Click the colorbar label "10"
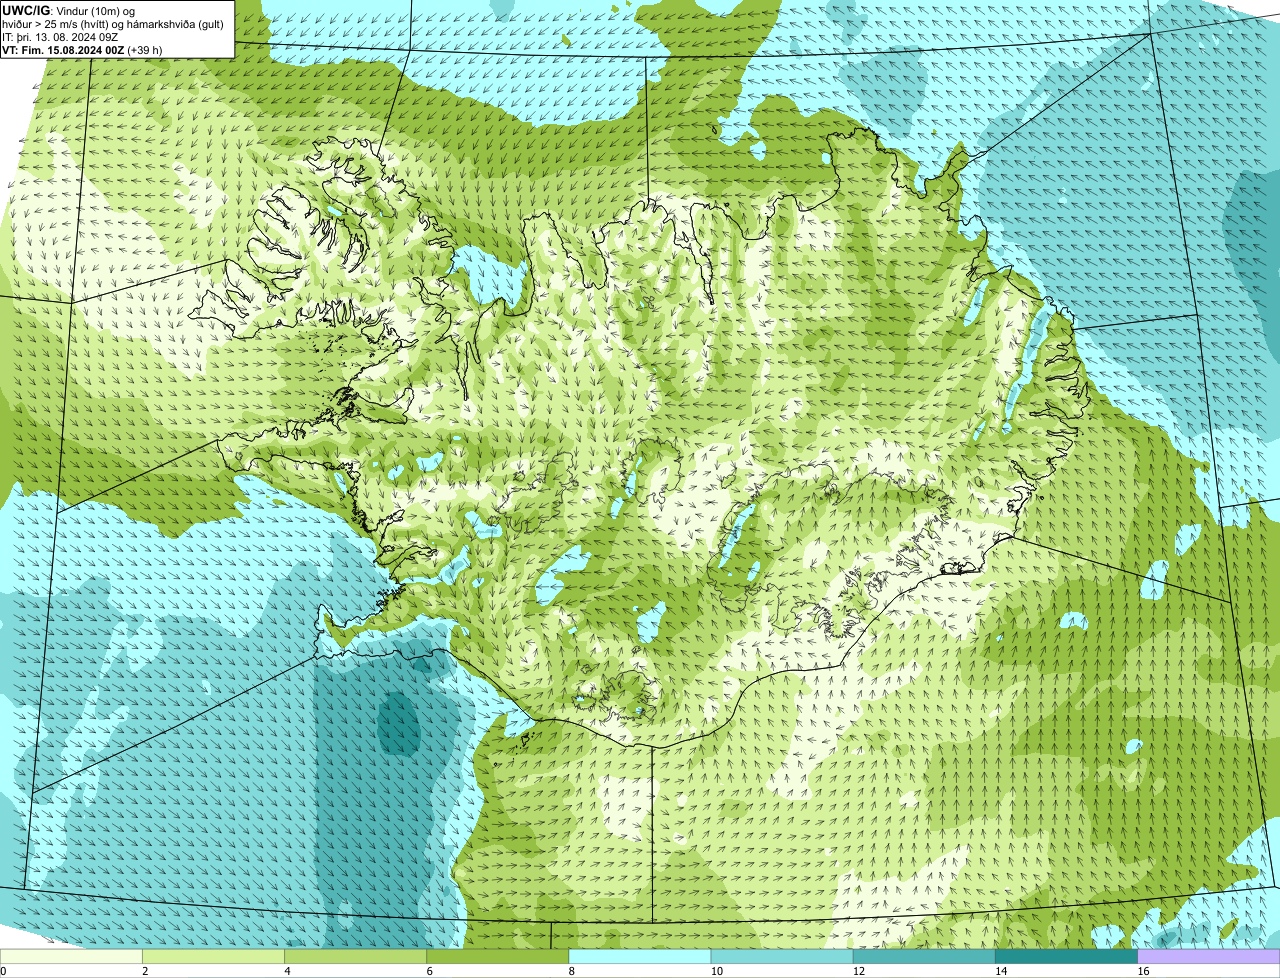1280x978 pixels. [x=716, y=971]
